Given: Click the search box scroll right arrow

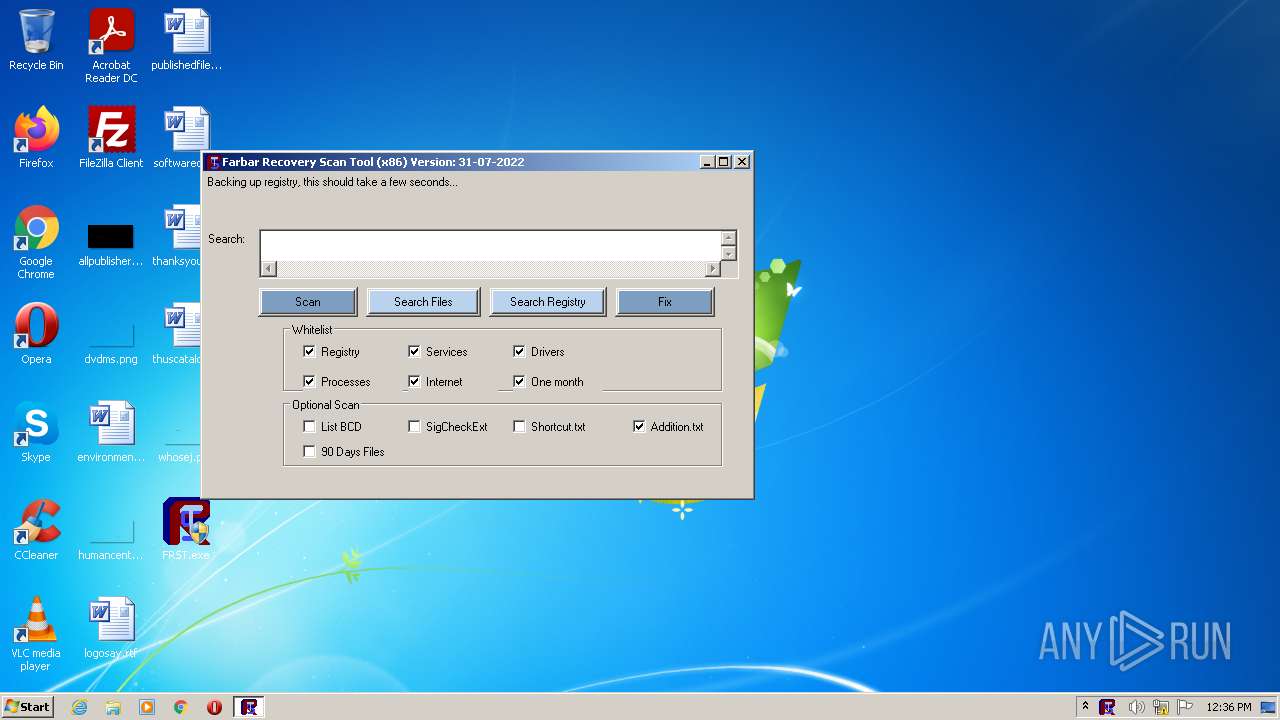Looking at the screenshot, I should (x=712, y=269).
